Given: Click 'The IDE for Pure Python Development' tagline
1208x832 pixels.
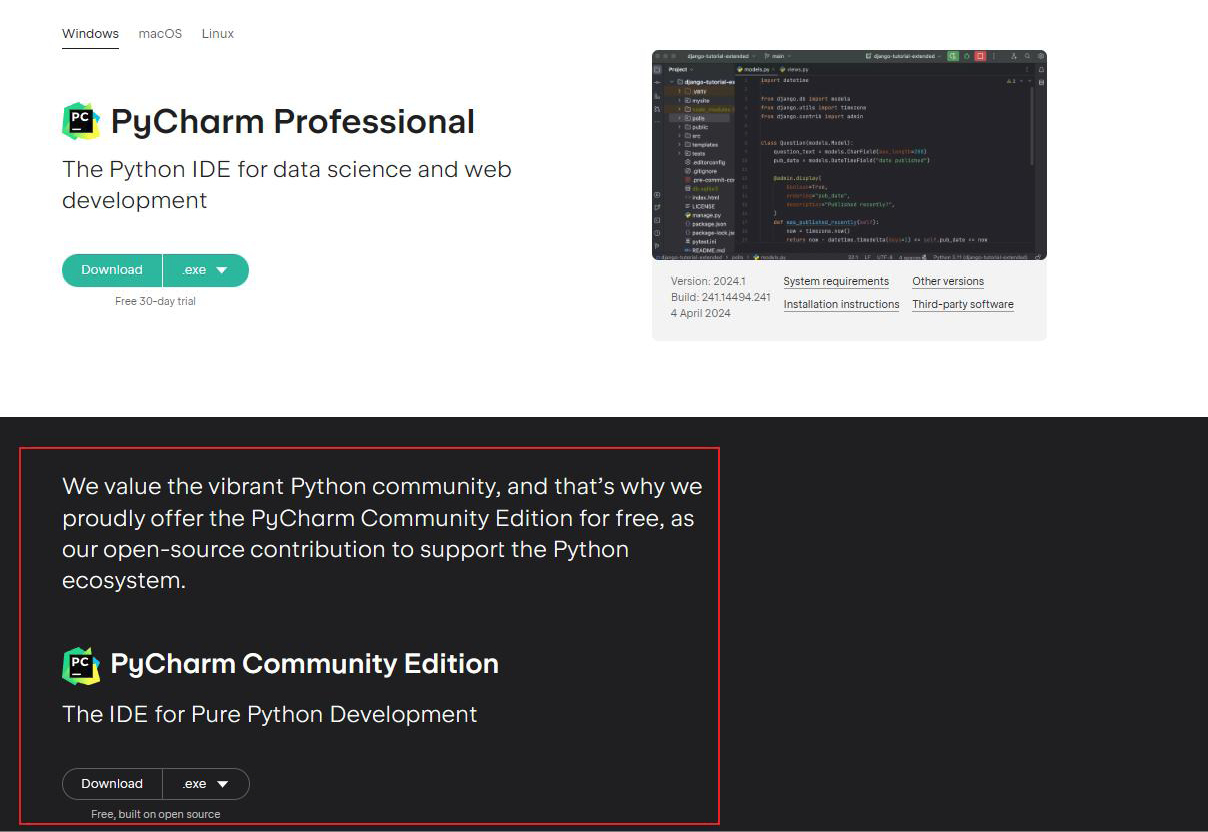Looking at the screenshot, I should pos(270,715).
